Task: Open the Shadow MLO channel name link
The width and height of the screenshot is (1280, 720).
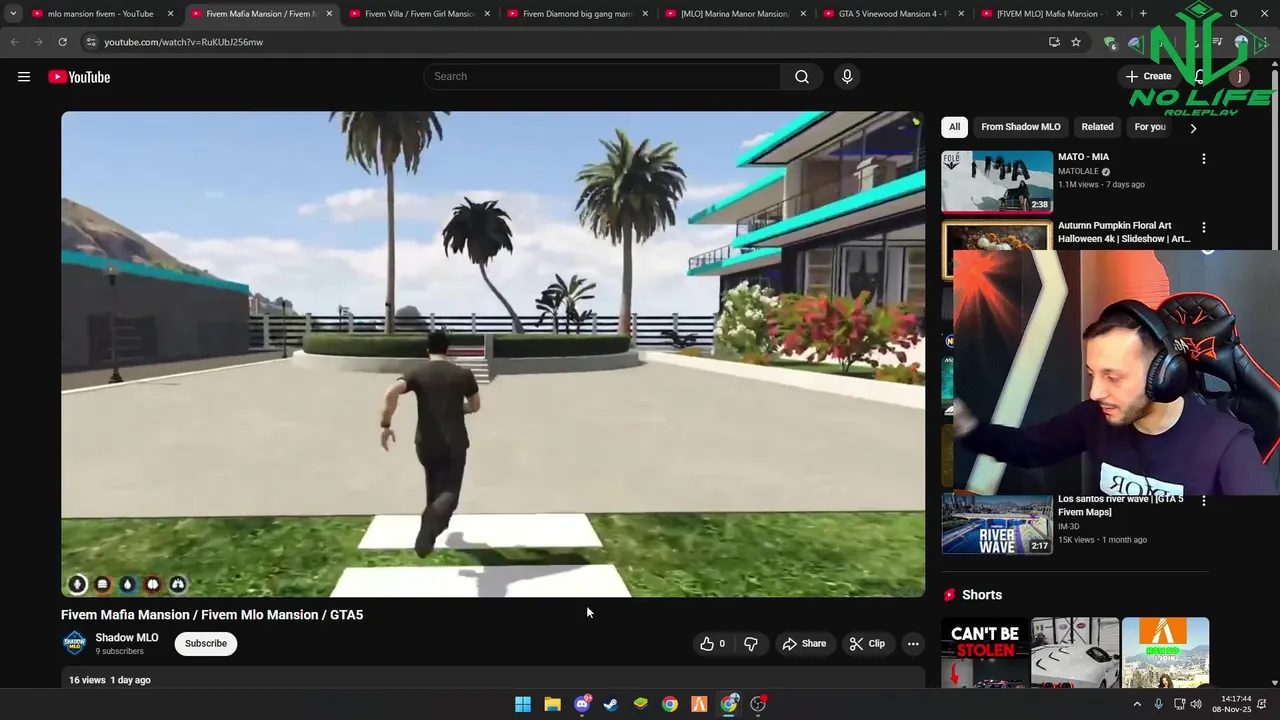Action: coord(127,637)
